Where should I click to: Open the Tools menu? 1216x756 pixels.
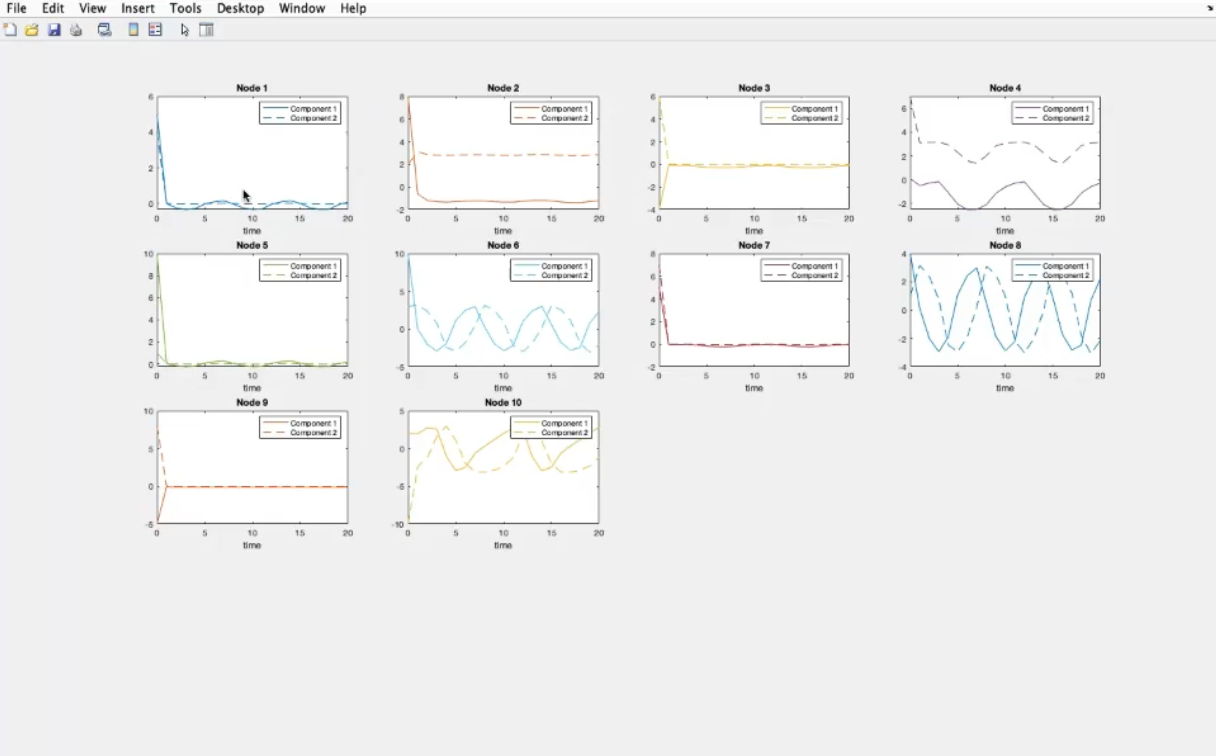[185, 8]
